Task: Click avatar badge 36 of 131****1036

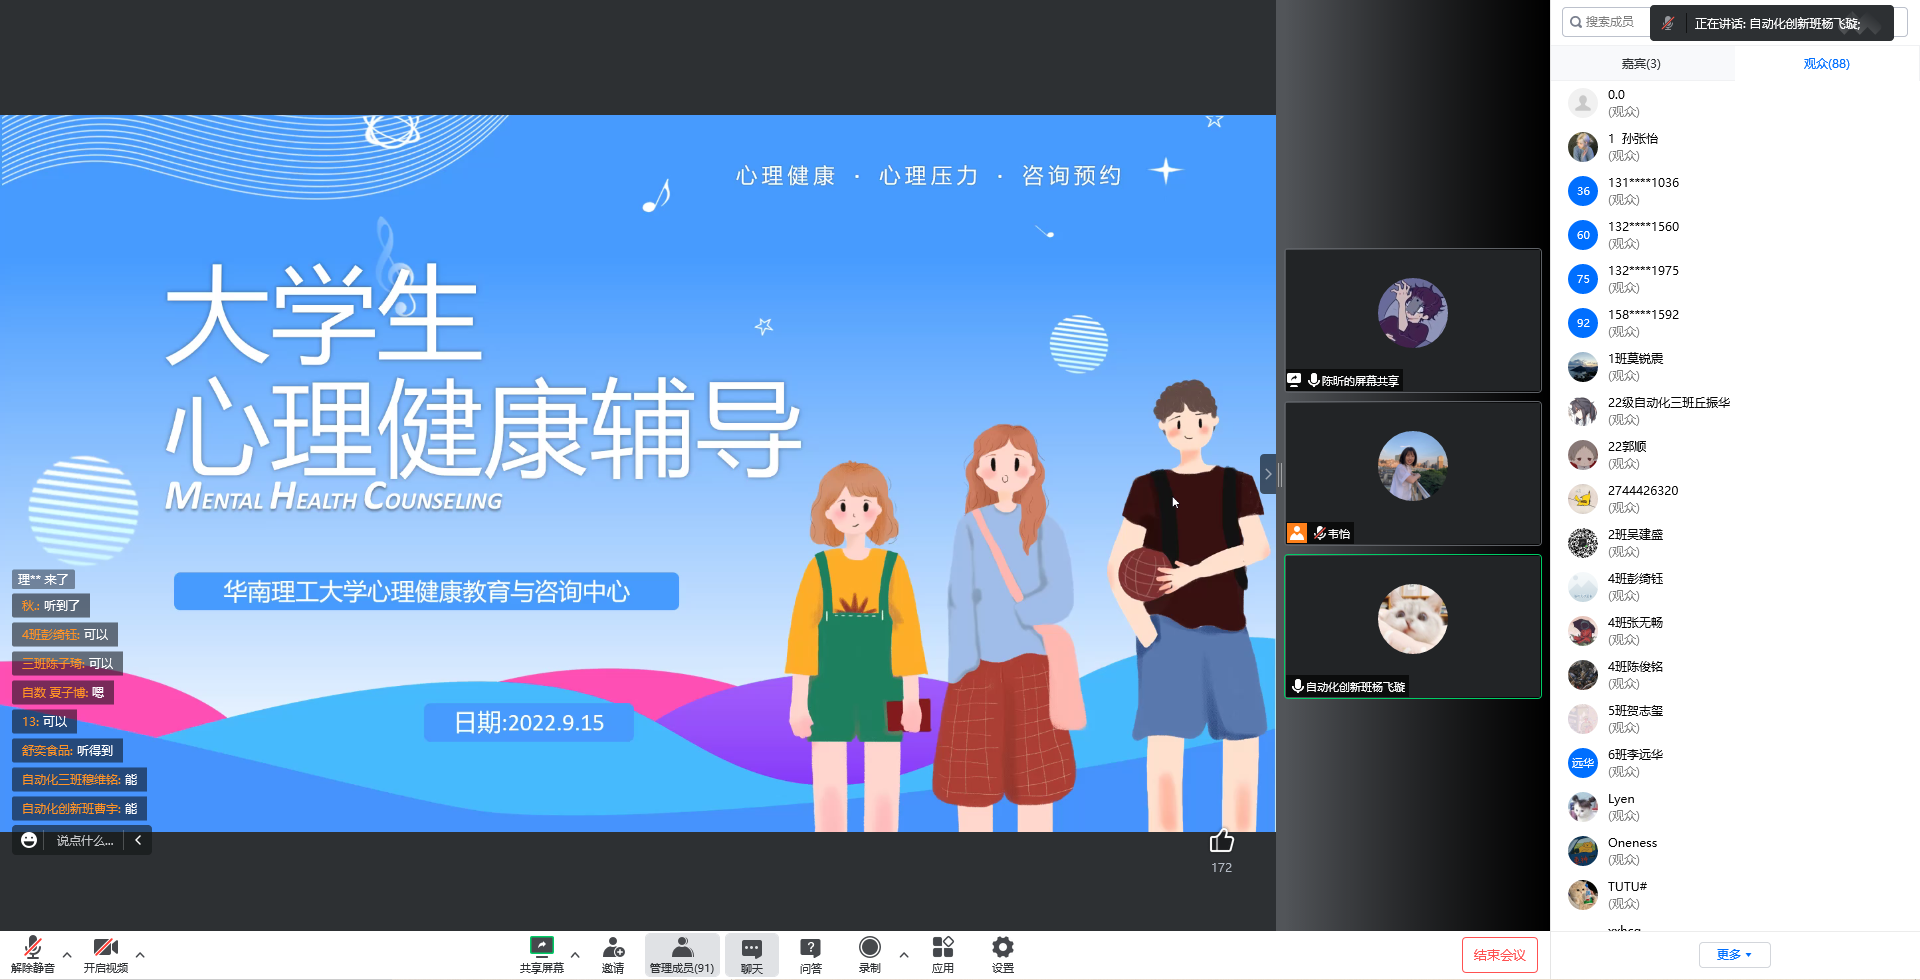Action: (x=1583, y=191)
